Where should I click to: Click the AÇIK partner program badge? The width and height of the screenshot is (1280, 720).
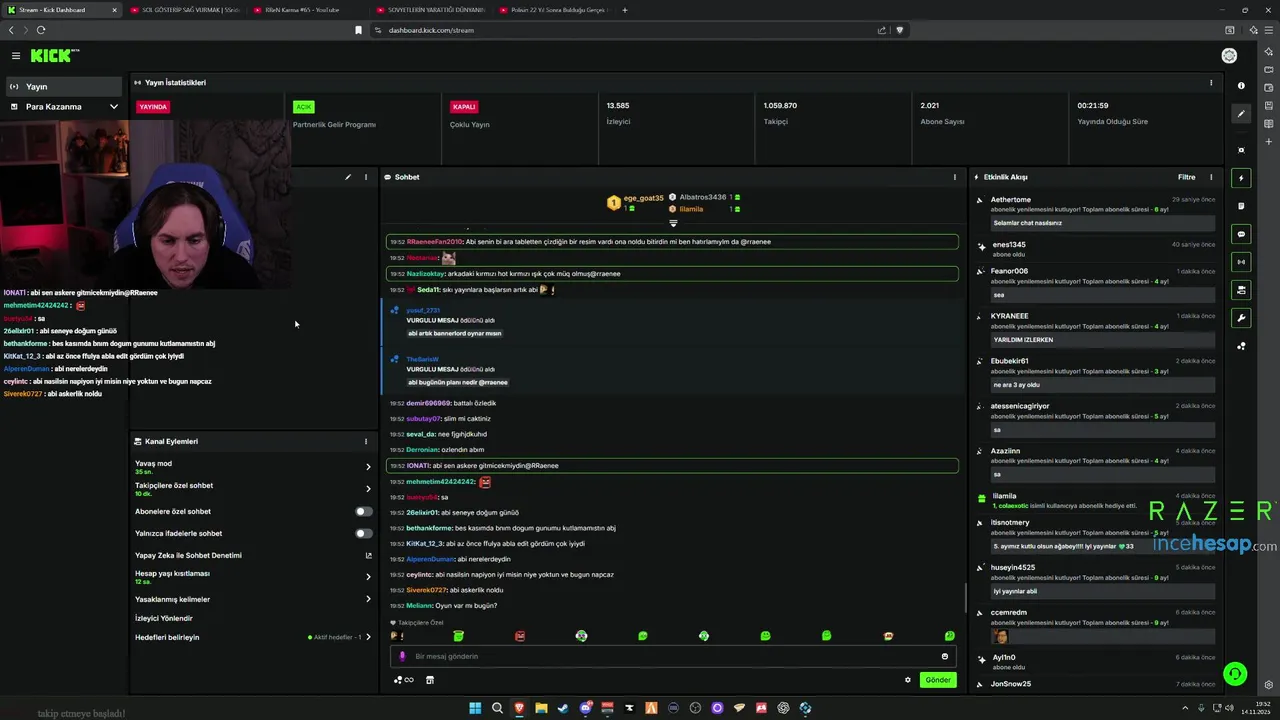[x=303, y=106]
